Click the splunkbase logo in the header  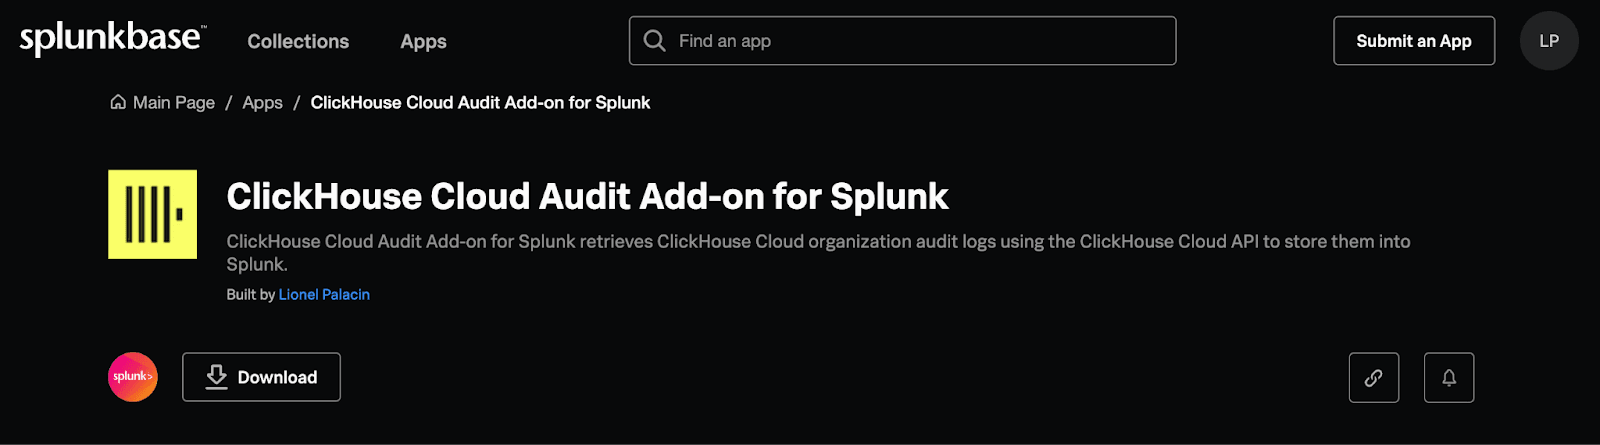pos(112,39)
